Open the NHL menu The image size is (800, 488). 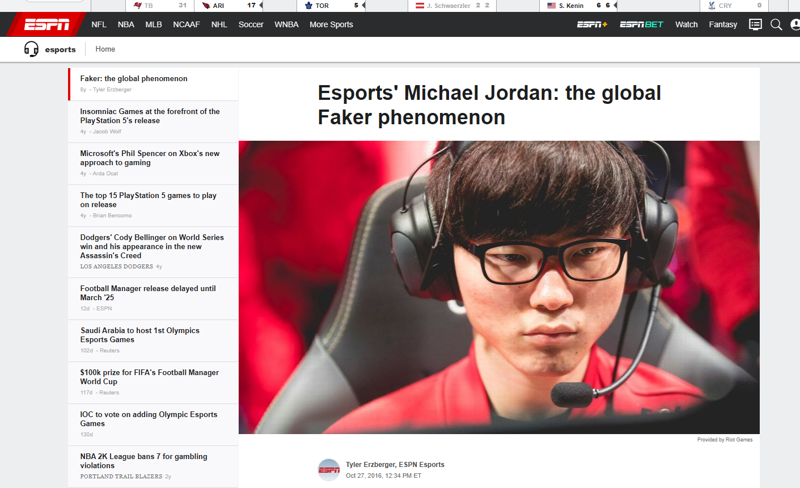219,25
